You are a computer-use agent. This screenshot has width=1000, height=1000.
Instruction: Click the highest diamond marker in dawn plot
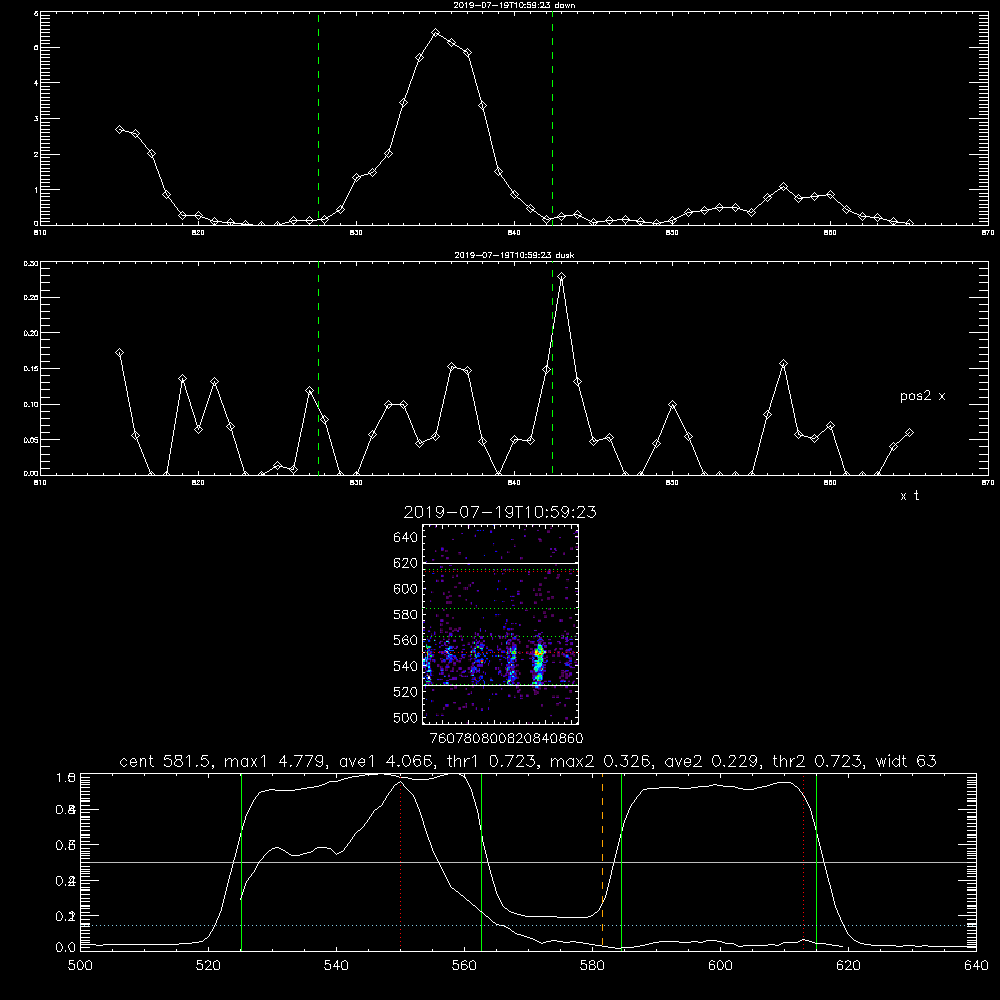click(436, 33)
